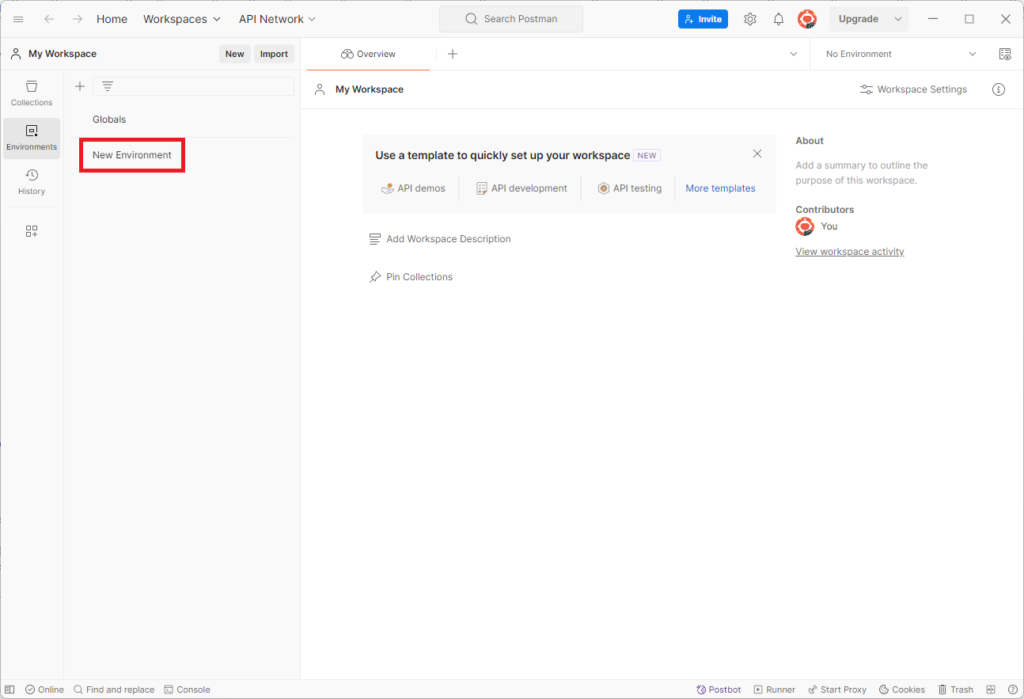Go forward using the forward arrow
The image size is (1024, 699).
point(78,19)
